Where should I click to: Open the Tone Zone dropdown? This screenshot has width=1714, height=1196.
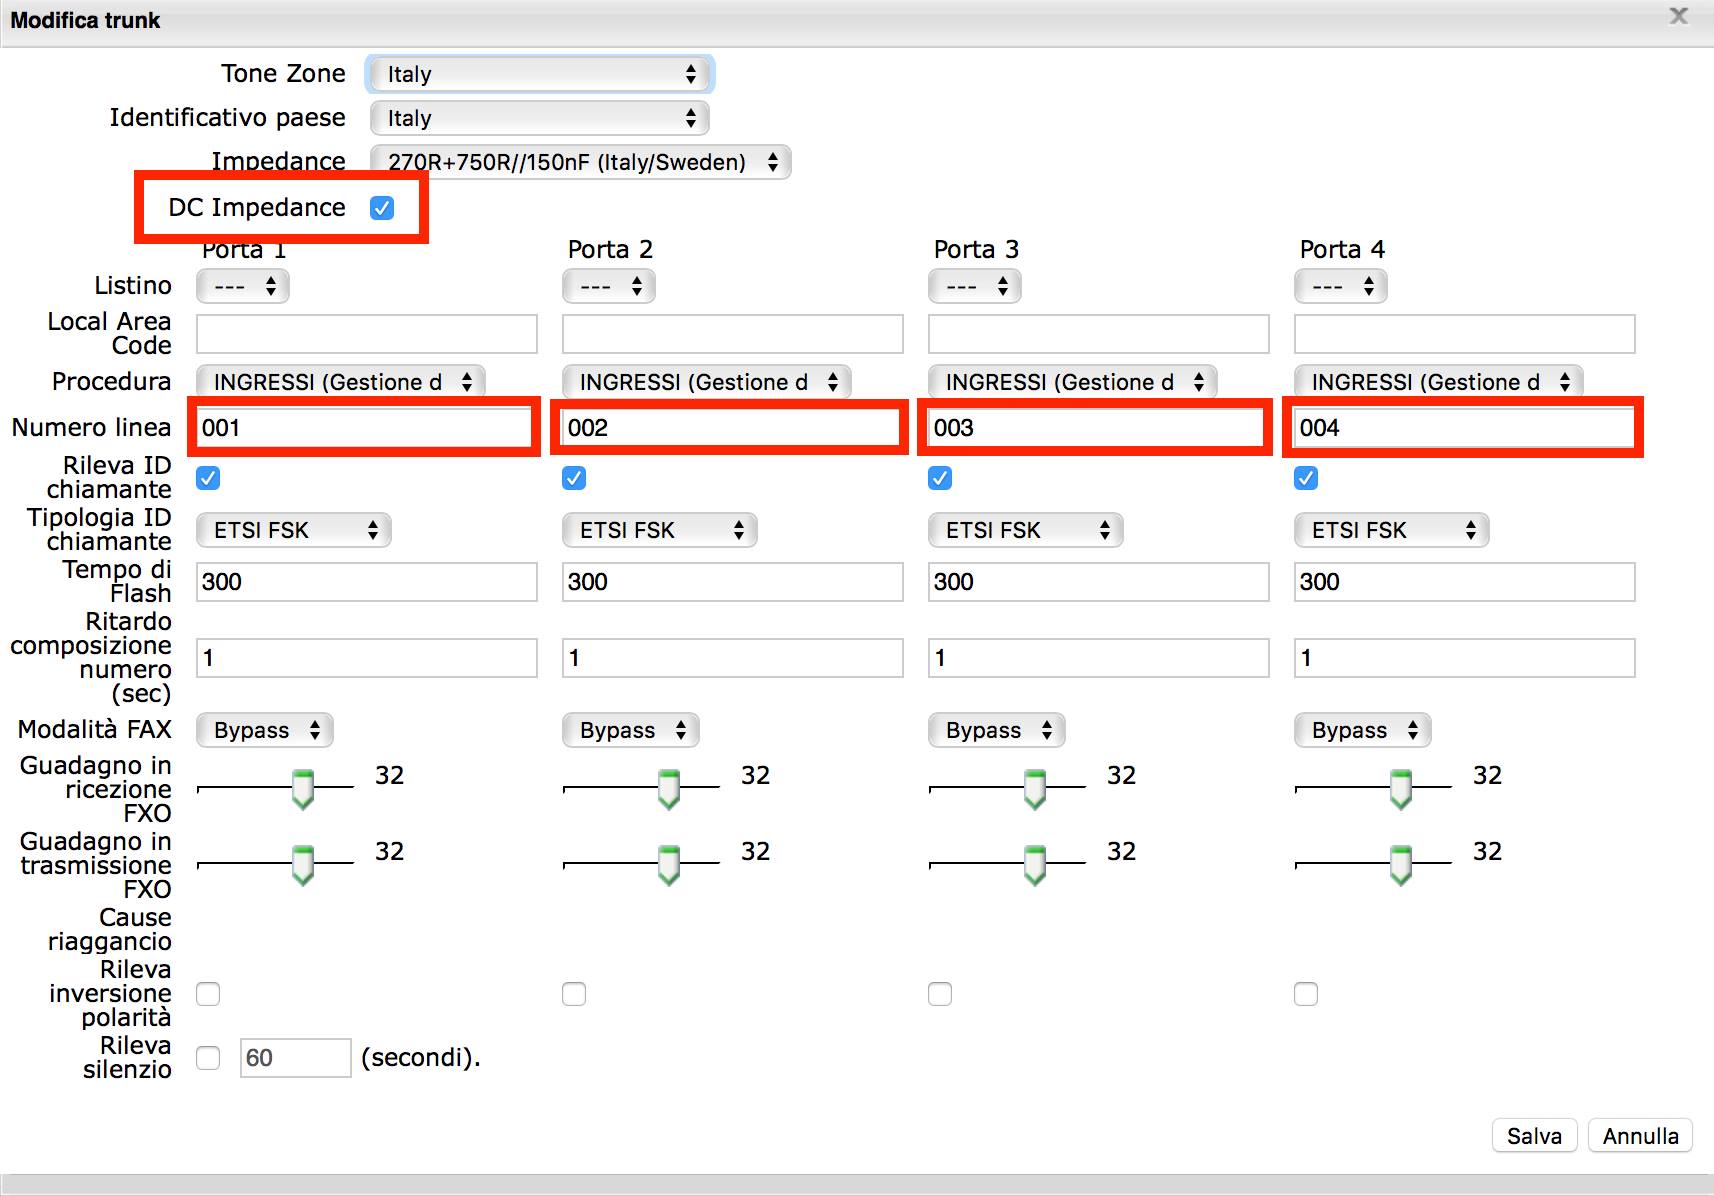(540, 74)
